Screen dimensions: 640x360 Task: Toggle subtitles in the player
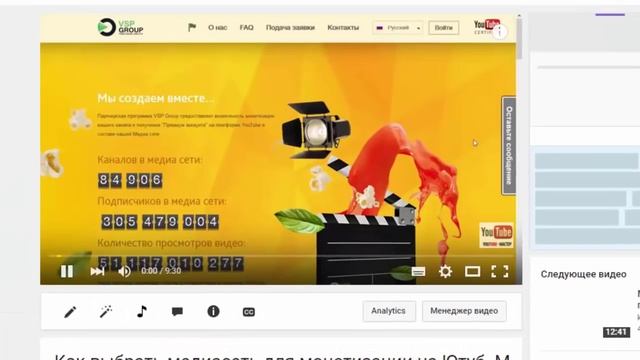tap(418, 271)
